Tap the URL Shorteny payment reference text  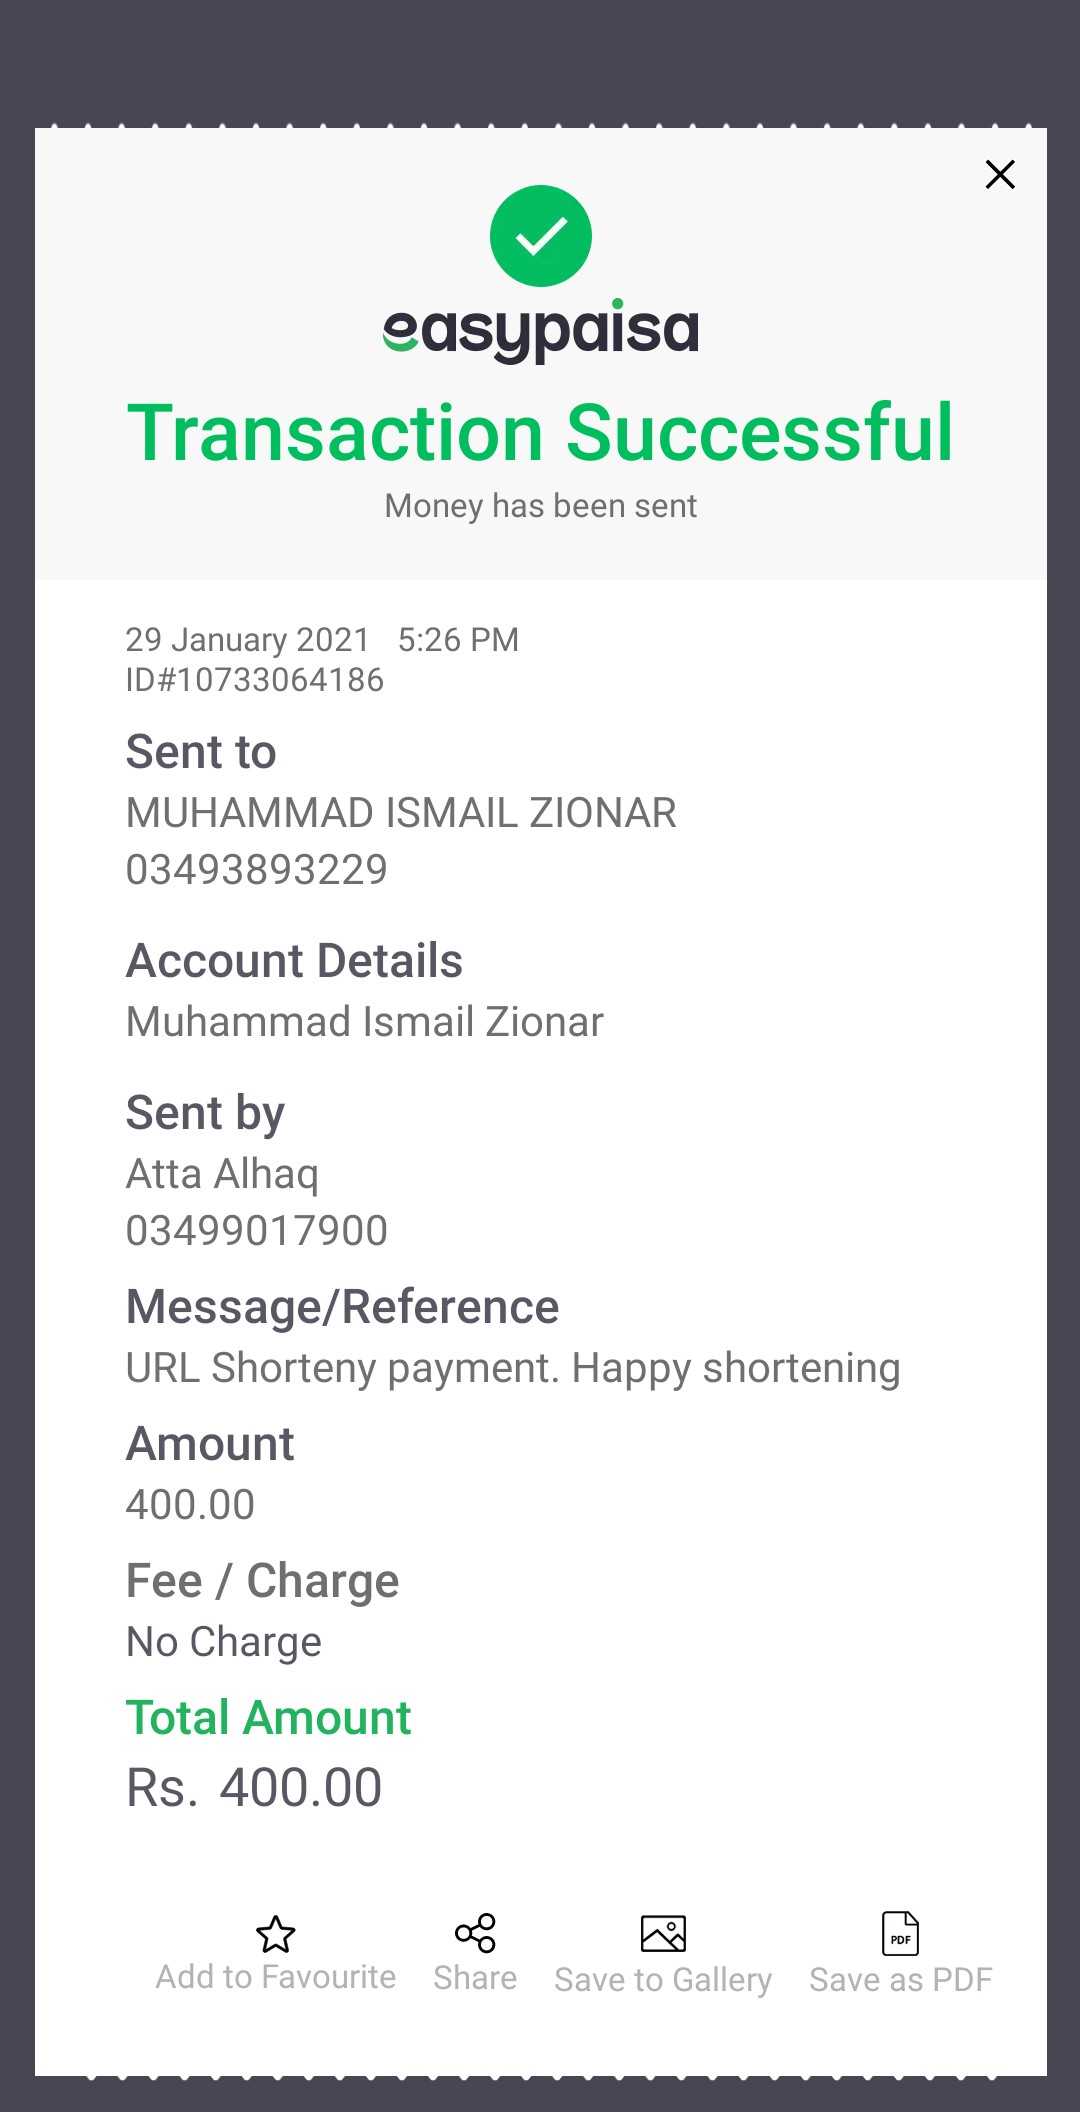tap(513, 1368)
